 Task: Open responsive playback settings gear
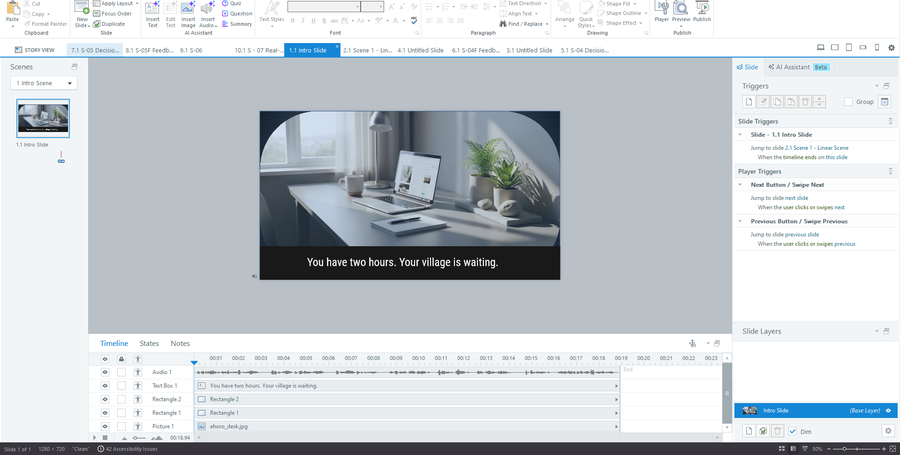click(891, 48)
